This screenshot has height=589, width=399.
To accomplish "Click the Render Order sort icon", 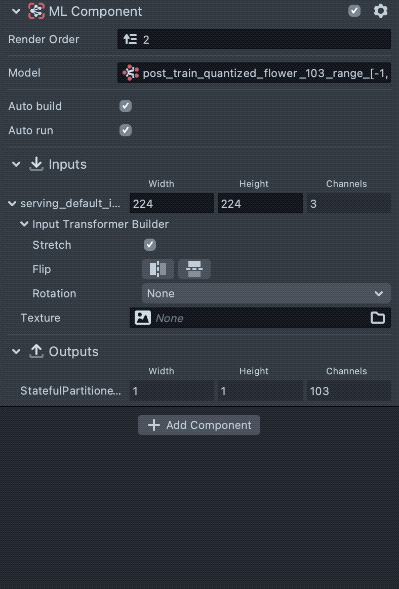I will coord(130,39).
